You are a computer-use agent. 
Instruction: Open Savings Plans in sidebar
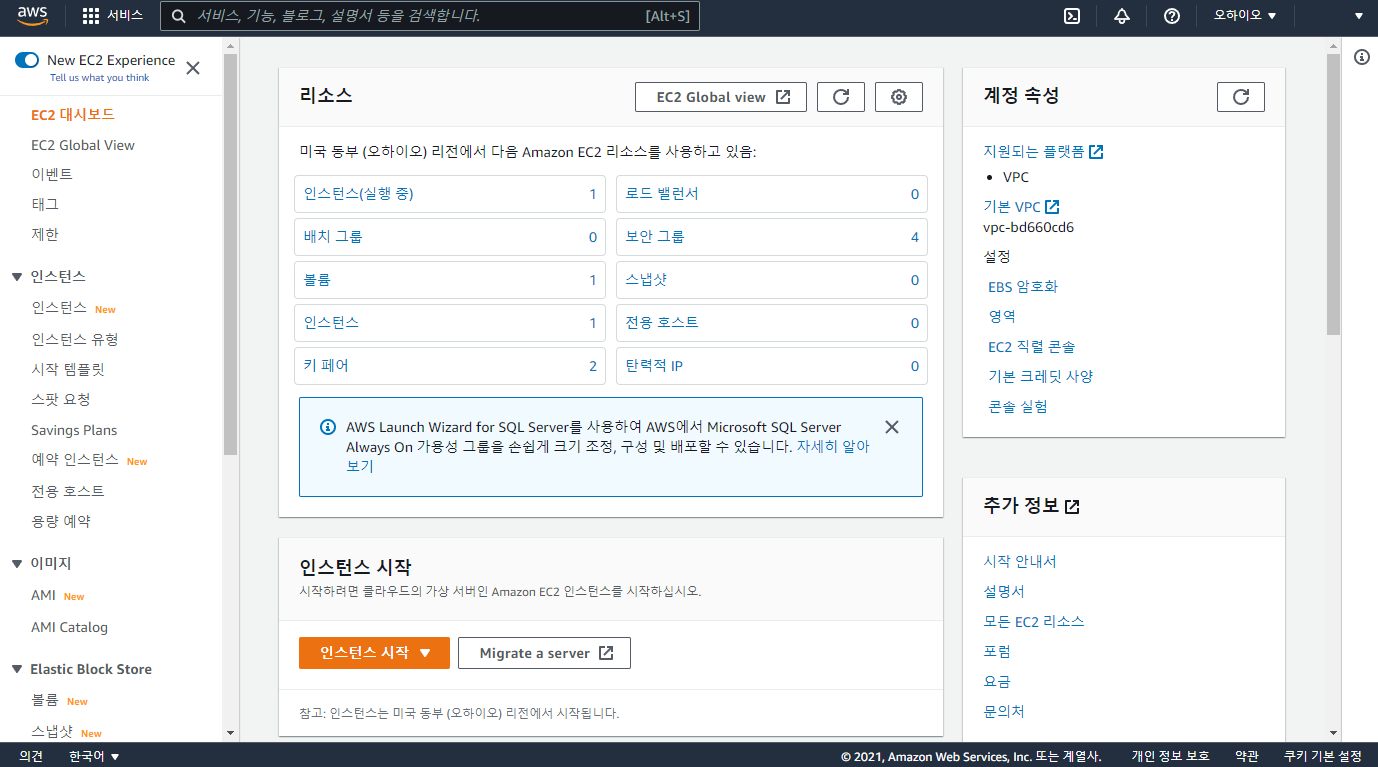pyautogui.click(x=74, y=430)
